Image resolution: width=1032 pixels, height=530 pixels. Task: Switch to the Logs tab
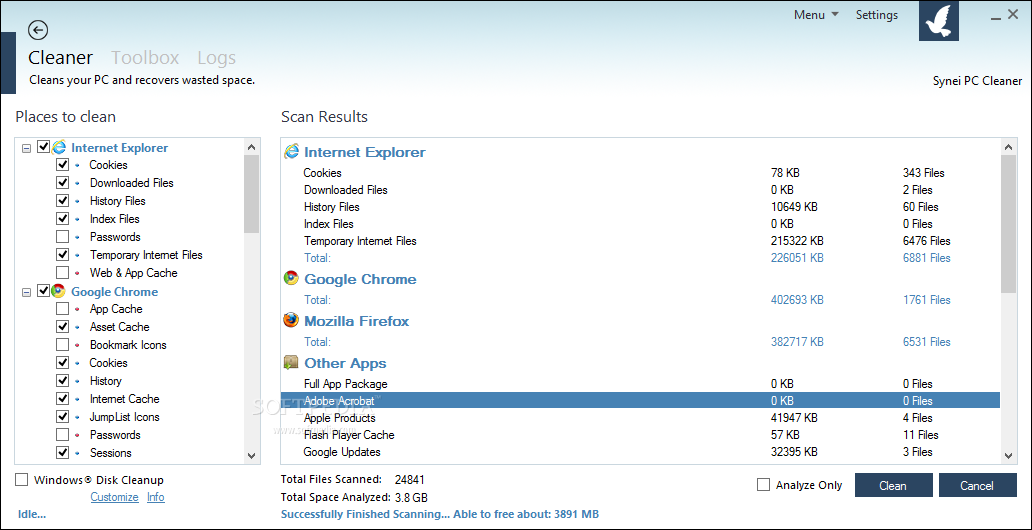point(217,58)
